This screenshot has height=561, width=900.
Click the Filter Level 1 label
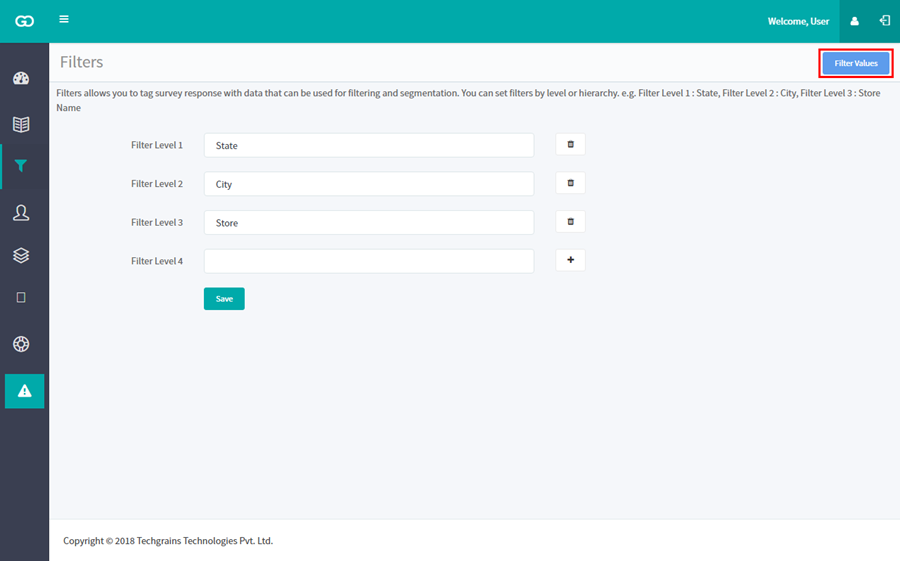(x=157, y=145)
